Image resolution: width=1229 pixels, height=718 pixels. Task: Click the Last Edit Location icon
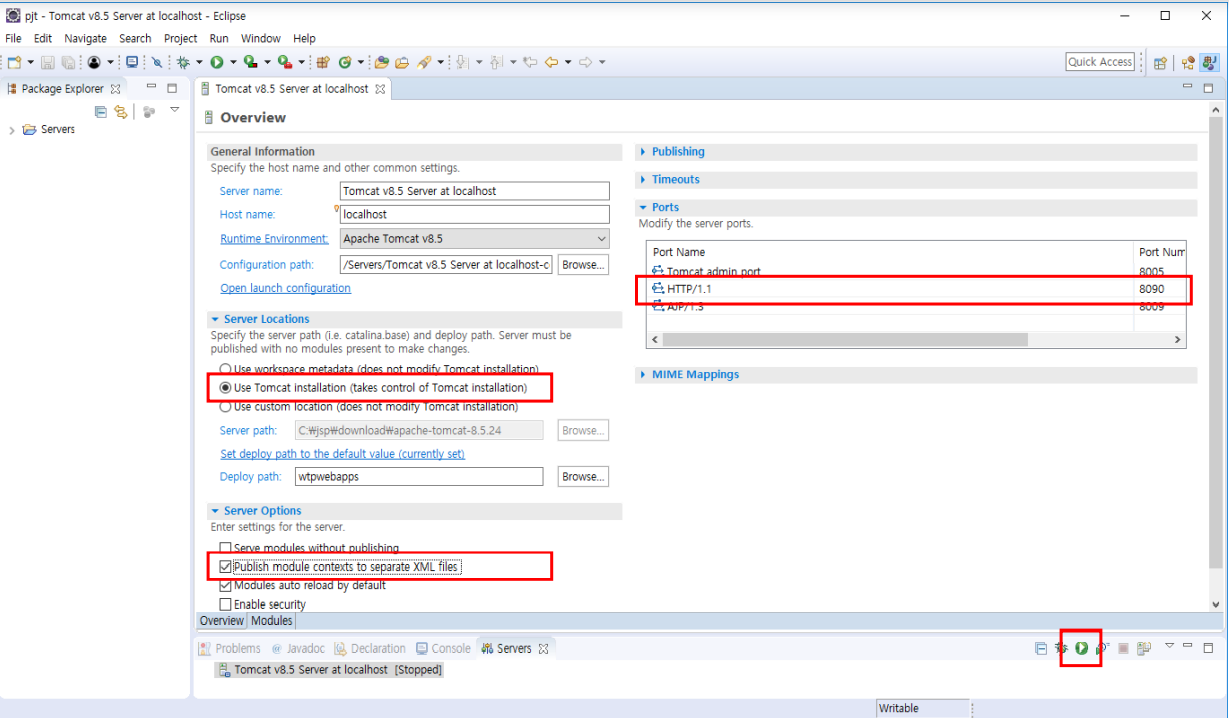click(530, 62)
